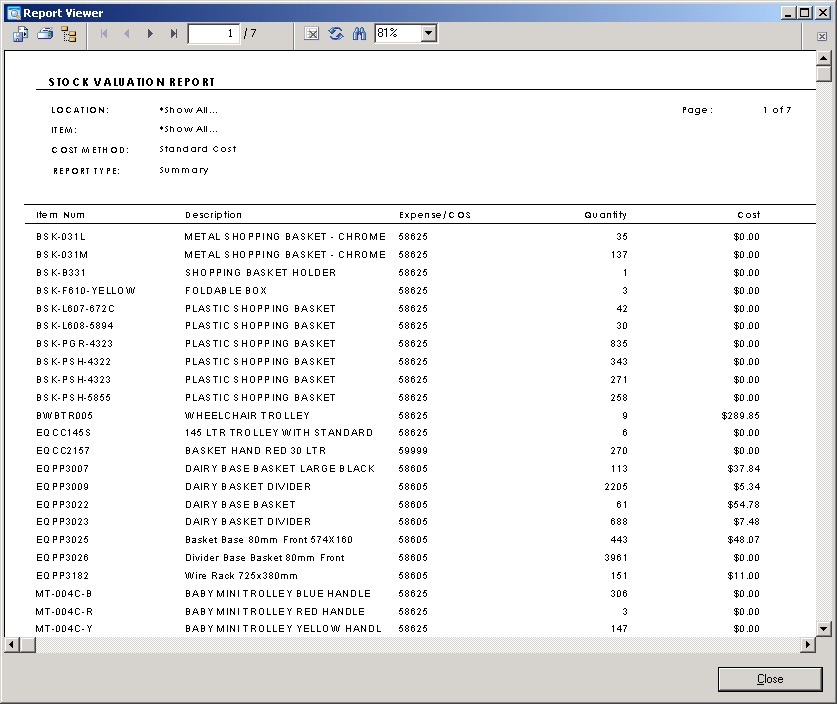The image size is (837, 704).
Task: Click 'WHEELCHAIR TROLLEY' description
Action: click(x=247, y=416)
